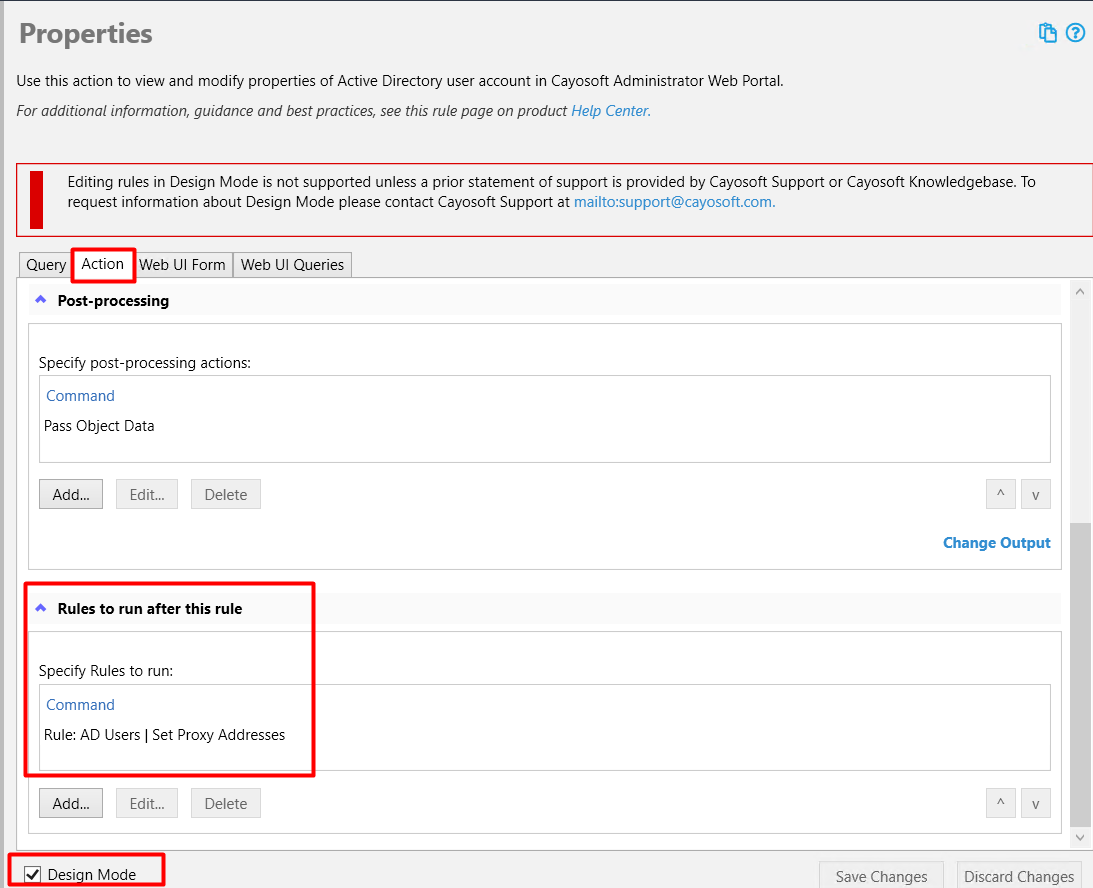Click the Change Output link
The image size is (1093, 888).
(996, 543)
